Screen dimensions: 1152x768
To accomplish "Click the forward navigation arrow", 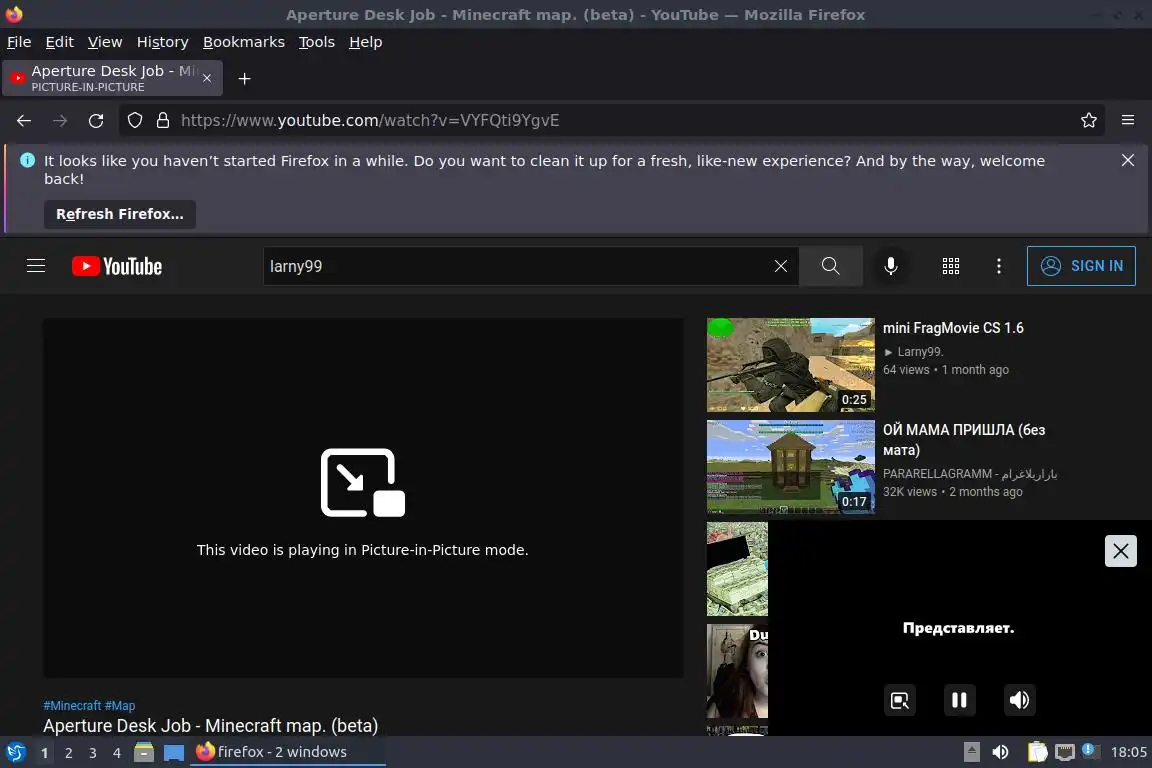I will pyautogui.click(x=60, y=121).
